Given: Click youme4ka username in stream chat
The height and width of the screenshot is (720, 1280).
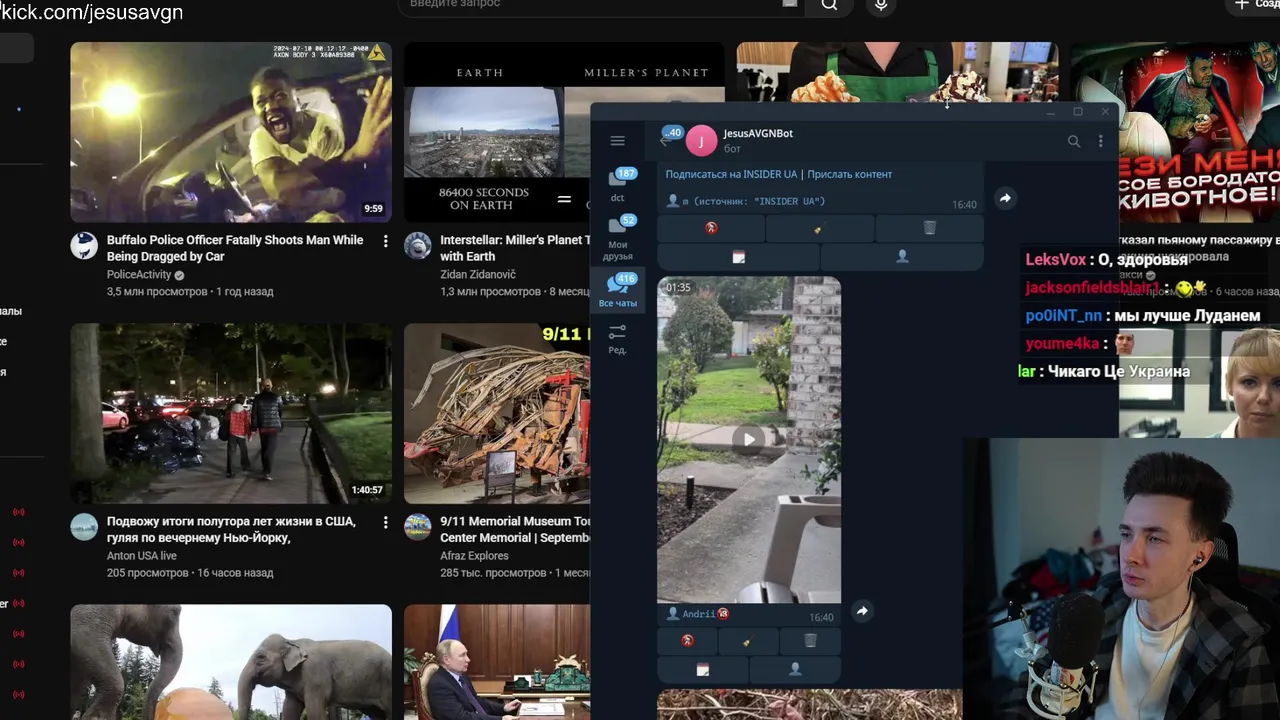Looking at the screenshot, I should click(x=1062, y=343).
